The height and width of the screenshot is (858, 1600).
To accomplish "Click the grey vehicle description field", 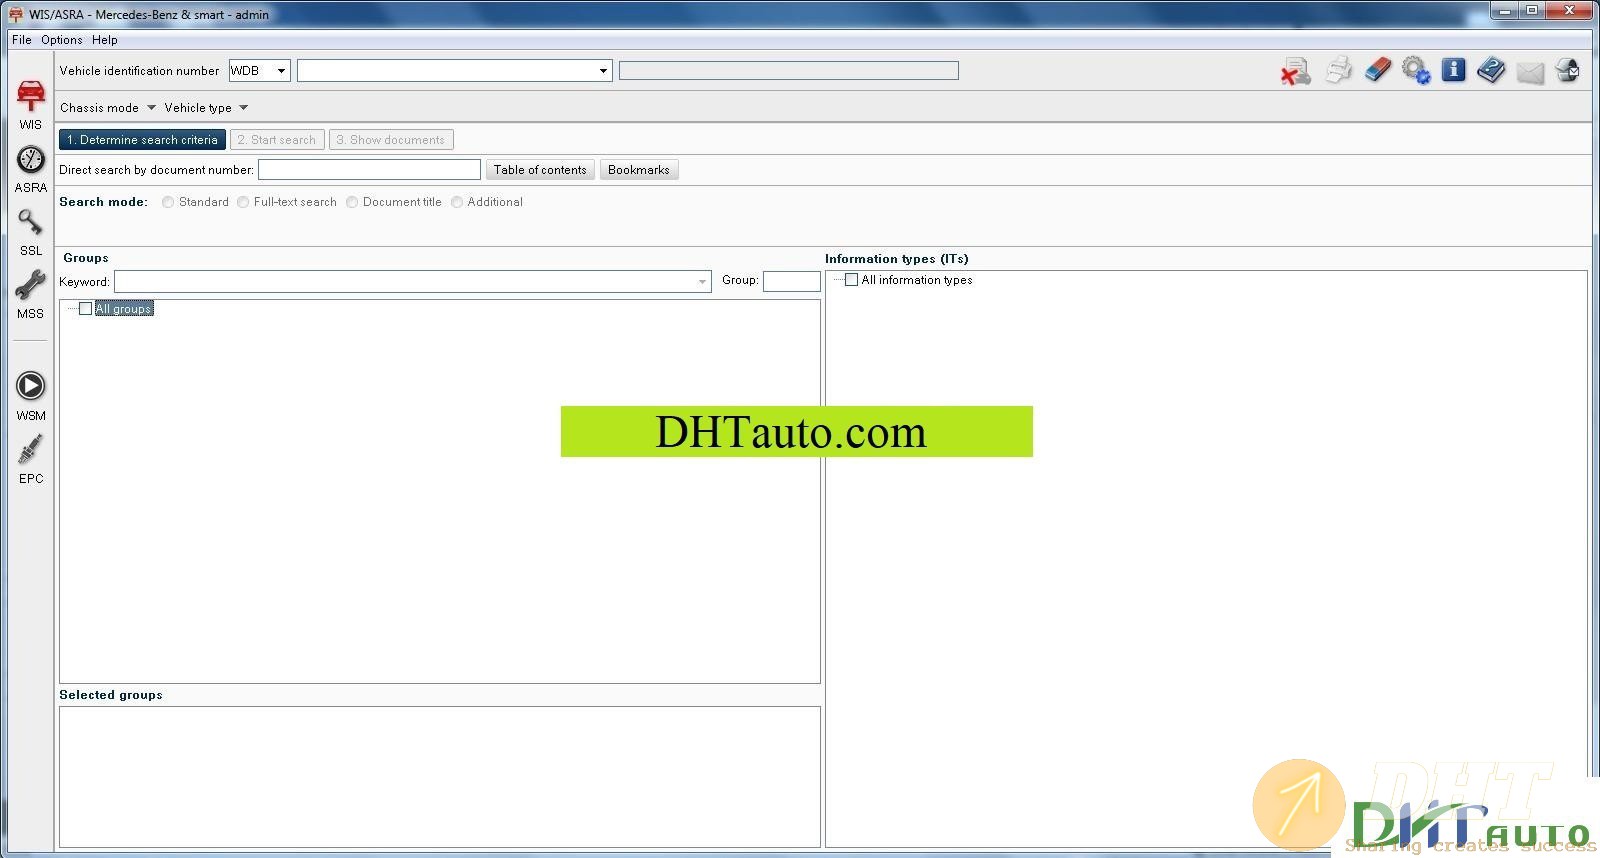I will 789,70.
